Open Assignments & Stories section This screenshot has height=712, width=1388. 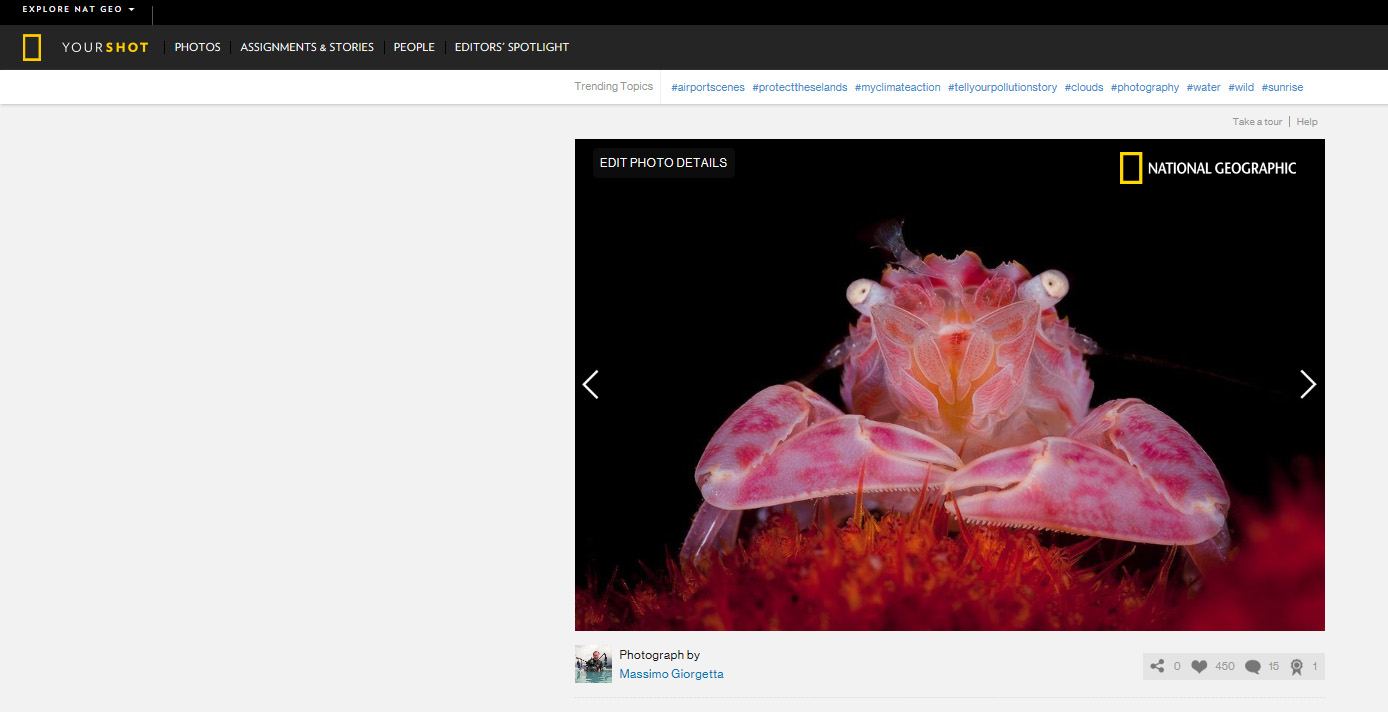[x=307, y=47]
